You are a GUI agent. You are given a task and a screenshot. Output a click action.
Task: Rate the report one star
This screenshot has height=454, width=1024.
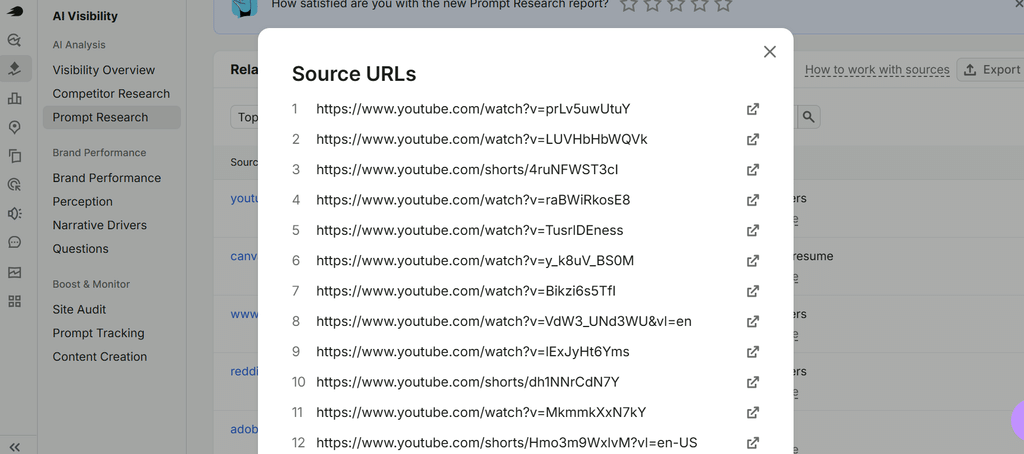pyautogui.click(x=628, y=5)
